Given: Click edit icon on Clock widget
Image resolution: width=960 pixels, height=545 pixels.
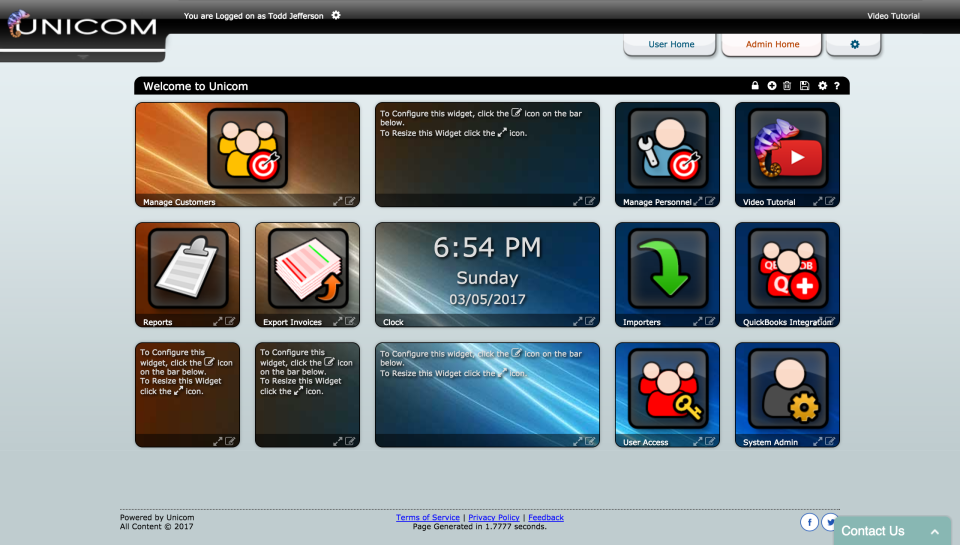Looking at the screenshot, I should click(590, 321).
